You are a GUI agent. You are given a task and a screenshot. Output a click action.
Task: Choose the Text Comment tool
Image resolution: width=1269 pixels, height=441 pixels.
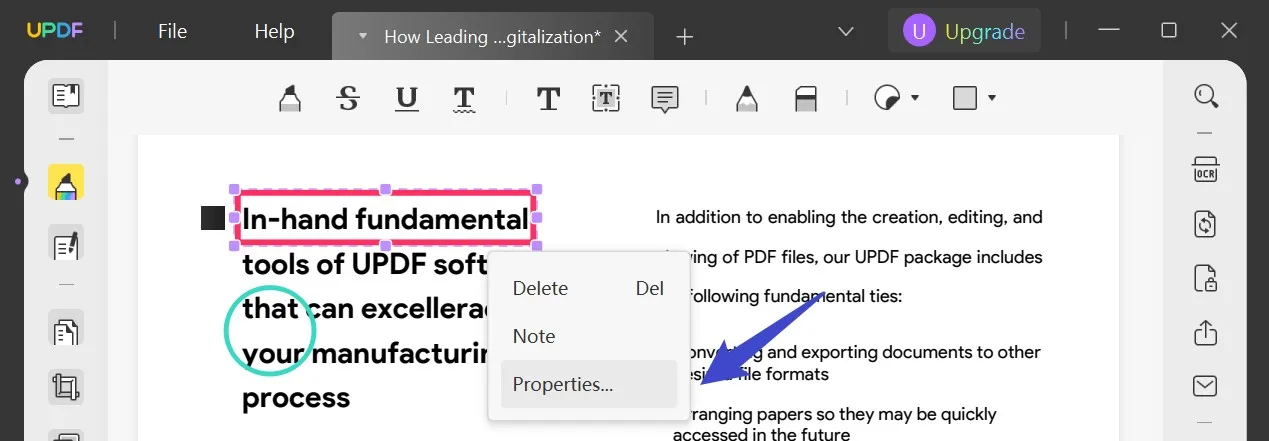548,98
